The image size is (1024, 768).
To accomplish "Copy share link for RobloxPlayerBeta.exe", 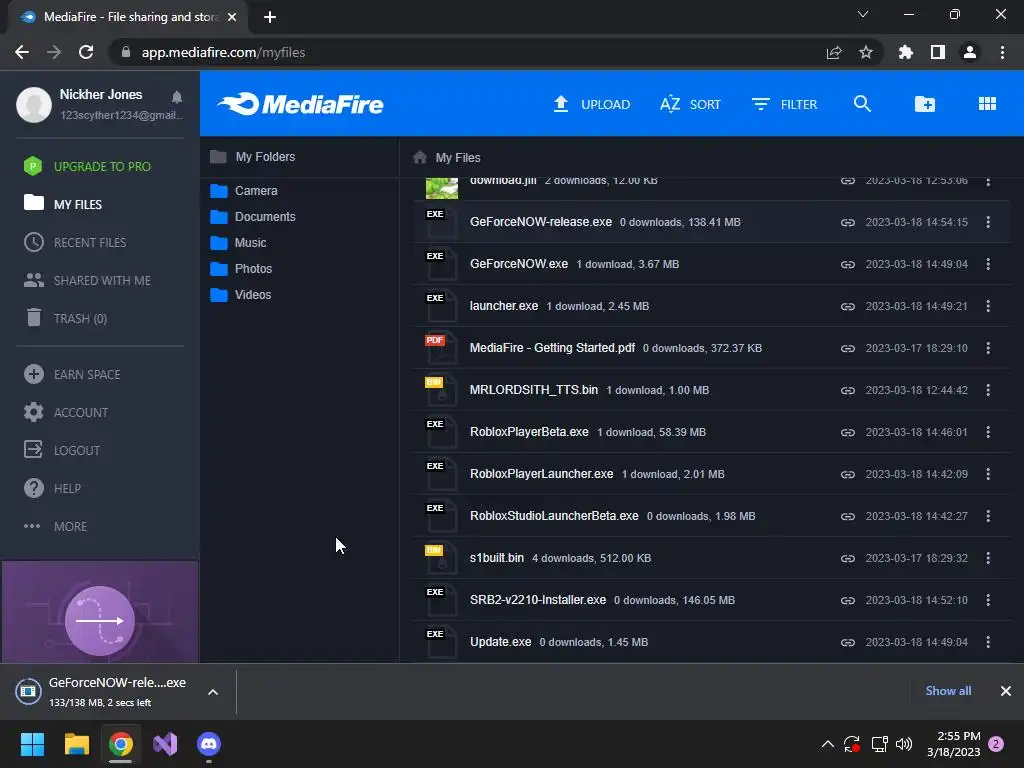I will point(848,432).
